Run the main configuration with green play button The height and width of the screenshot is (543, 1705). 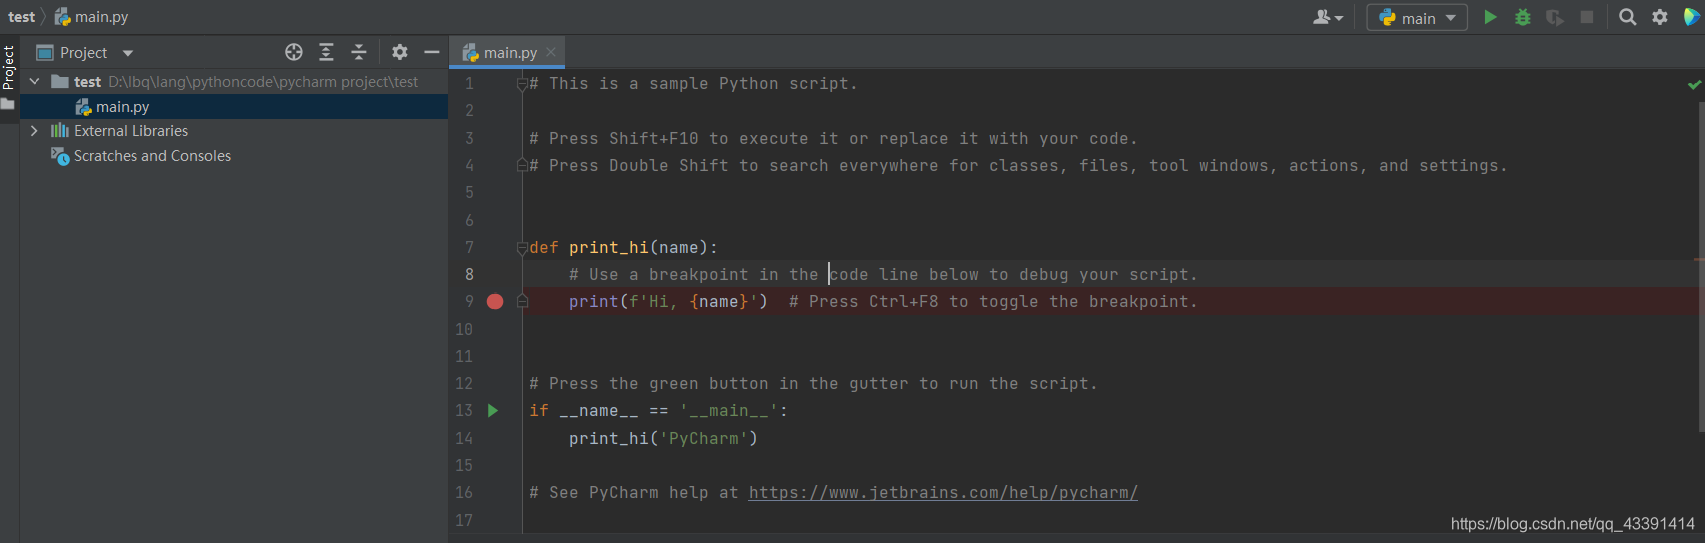click(x=1490, y=17)
